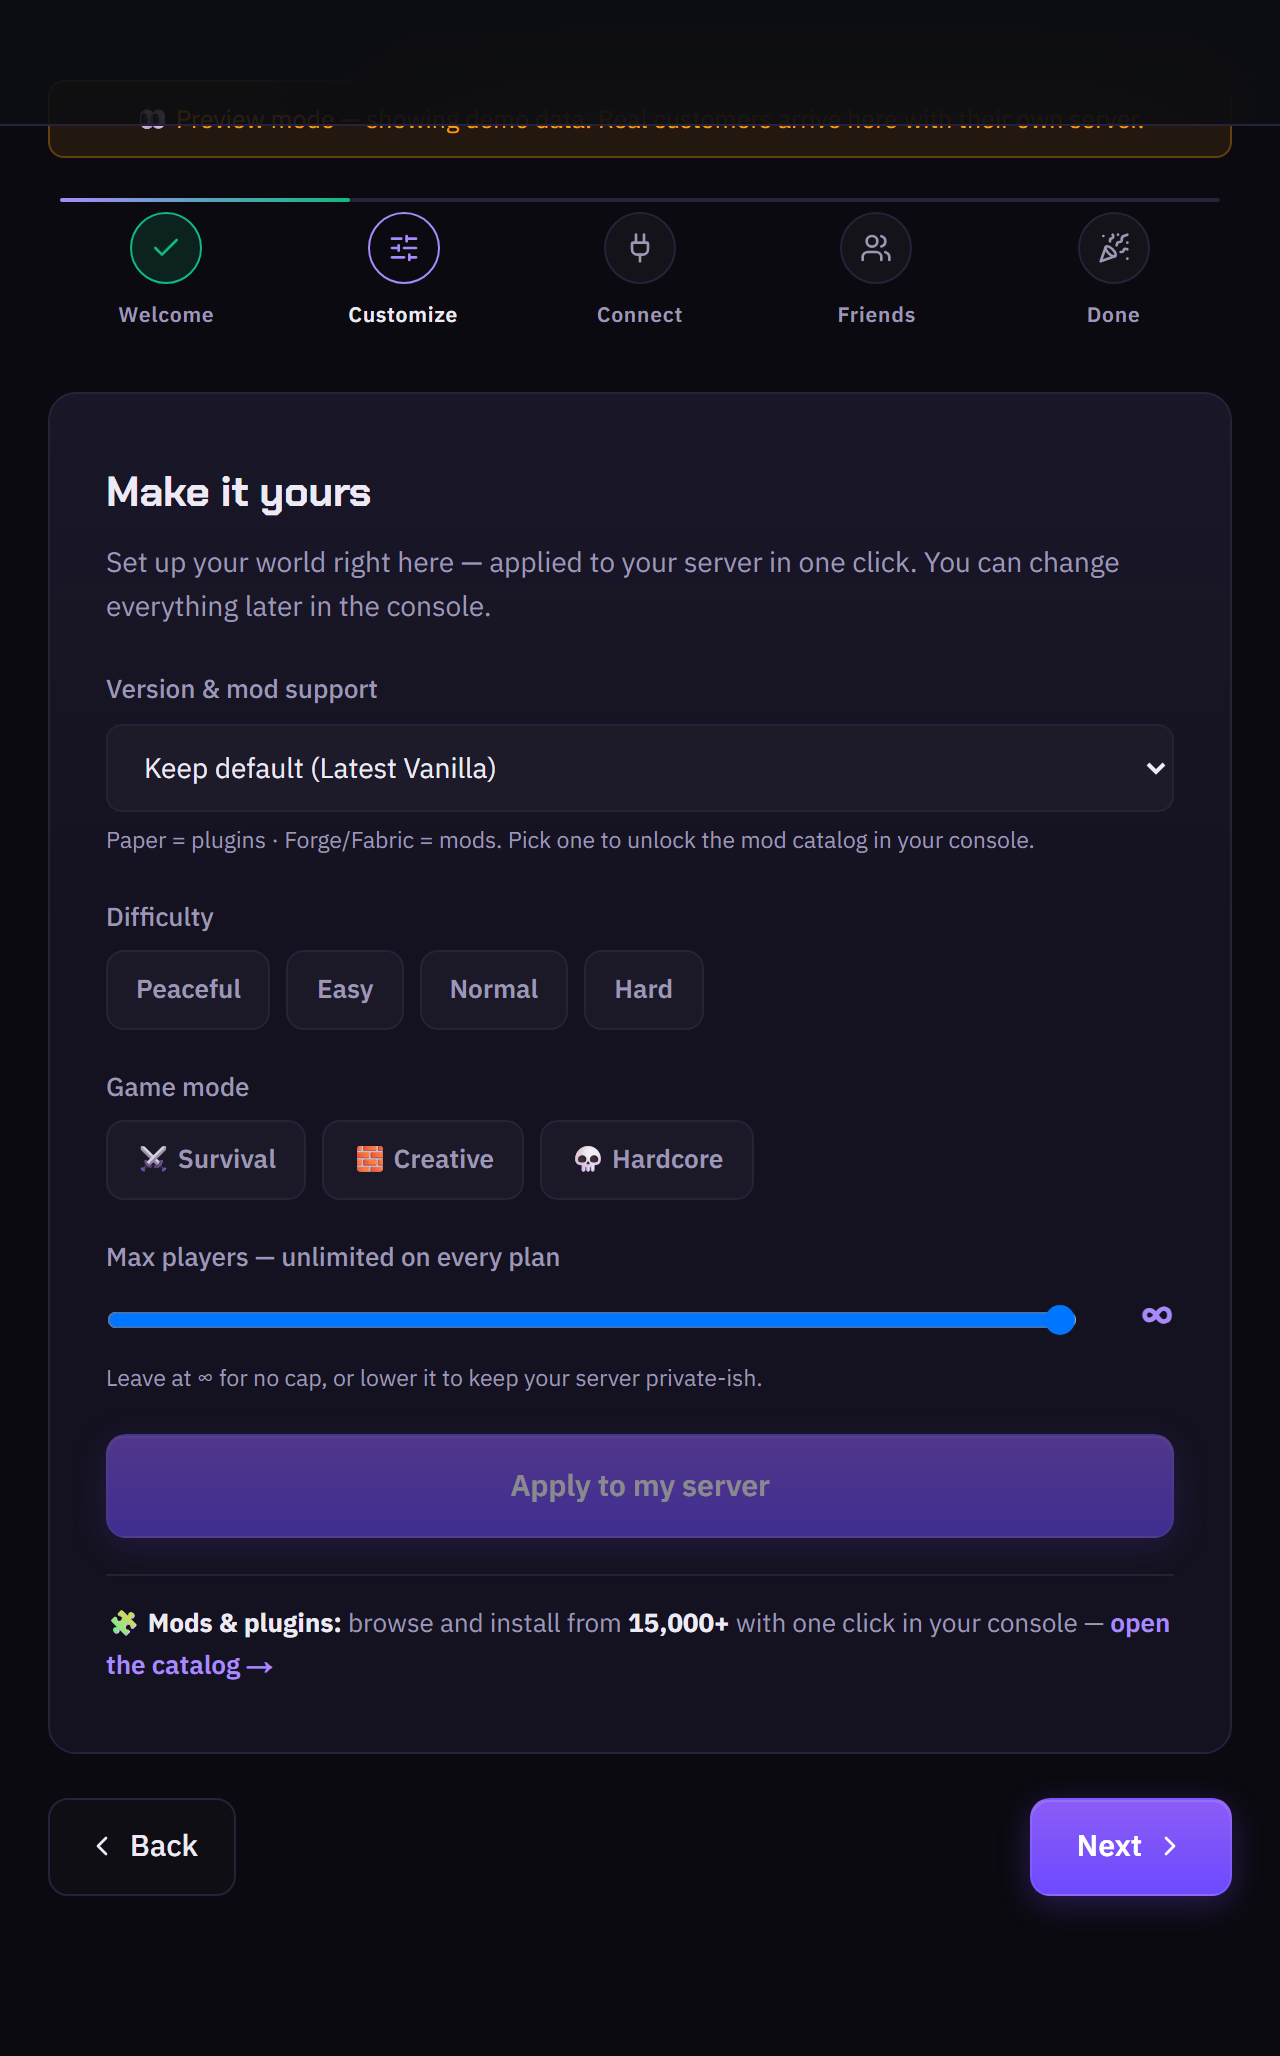The height and width of the screenshot is (2056, 1280).
Task: Select Normal difficulty
Action: click(494, 990)
